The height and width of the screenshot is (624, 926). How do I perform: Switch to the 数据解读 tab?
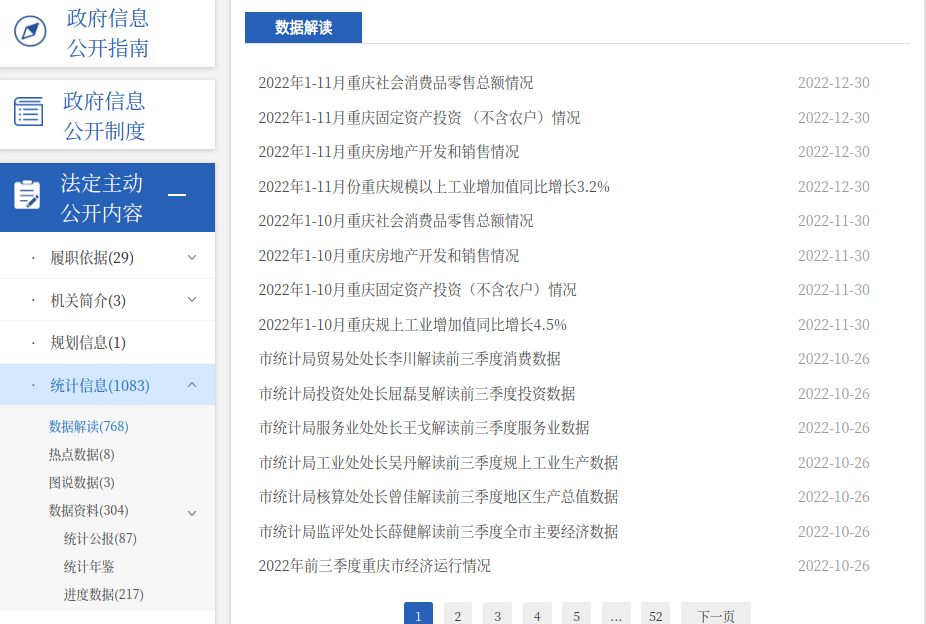click(303, 27)
